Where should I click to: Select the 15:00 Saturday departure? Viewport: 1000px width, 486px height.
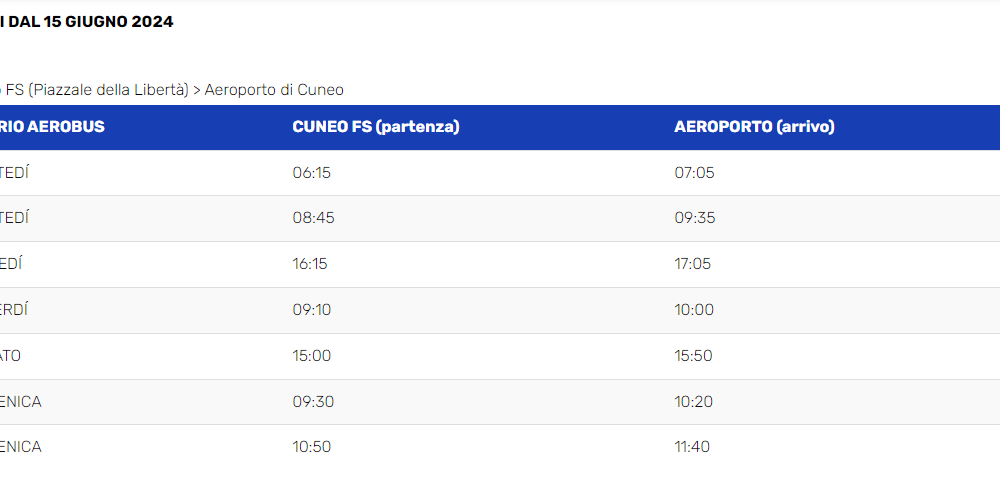pyautogui.click(x=312, y=356)
